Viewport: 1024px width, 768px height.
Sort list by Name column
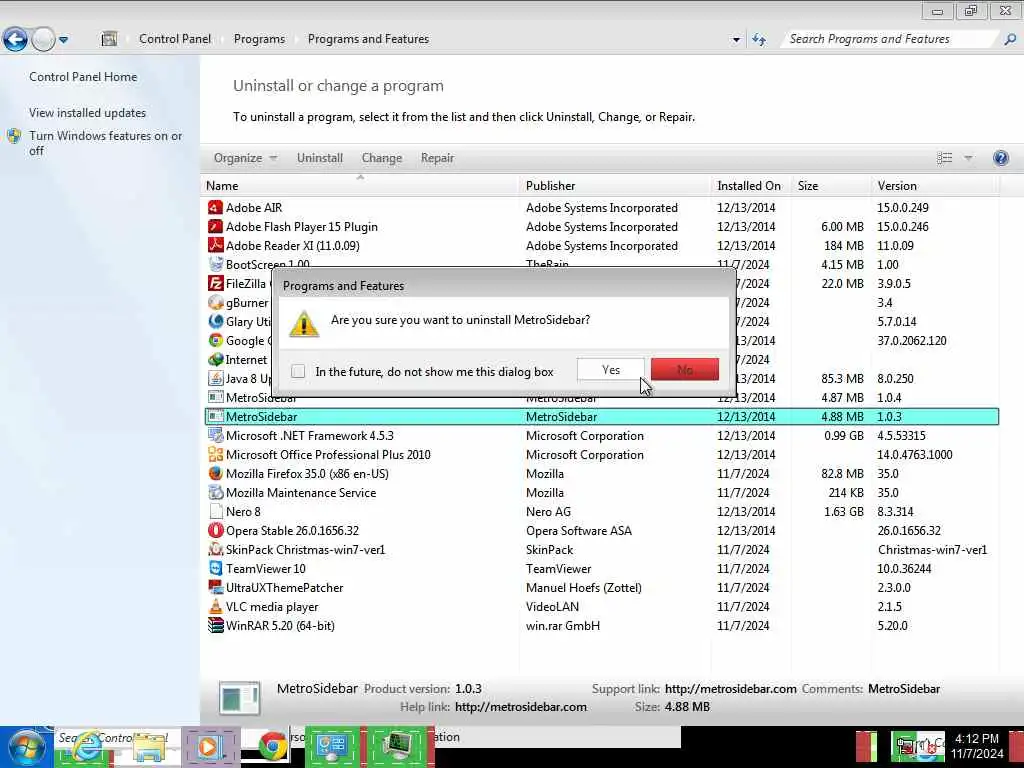360,185
